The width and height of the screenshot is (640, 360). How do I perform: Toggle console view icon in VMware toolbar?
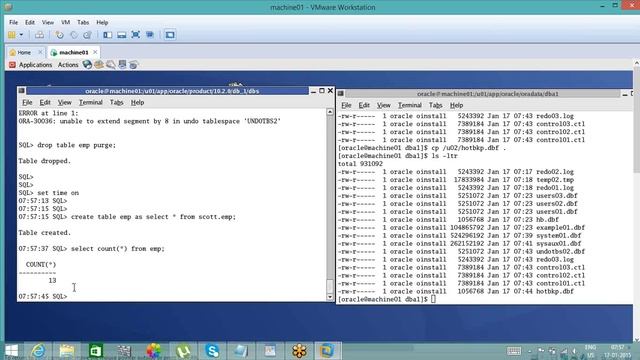(170, 35)
